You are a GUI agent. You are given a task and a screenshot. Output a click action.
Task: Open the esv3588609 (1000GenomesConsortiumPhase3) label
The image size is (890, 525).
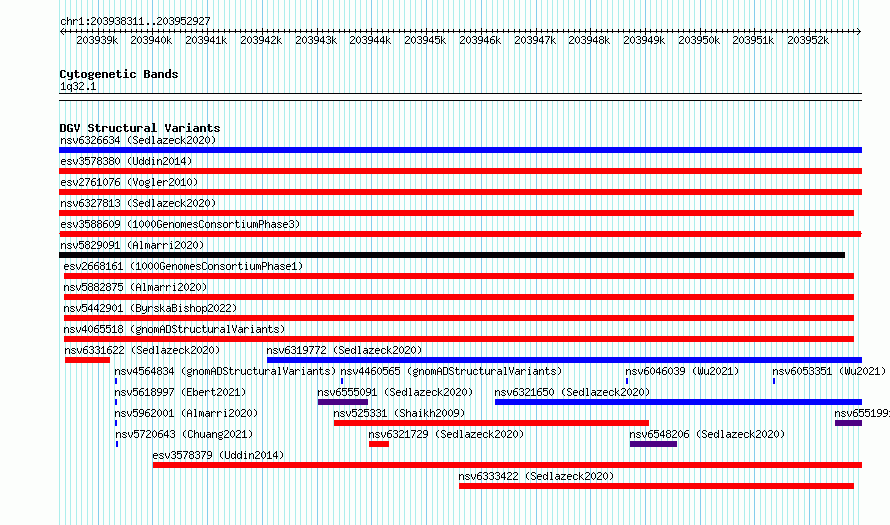pyautogui.click(x=180, y=224)
